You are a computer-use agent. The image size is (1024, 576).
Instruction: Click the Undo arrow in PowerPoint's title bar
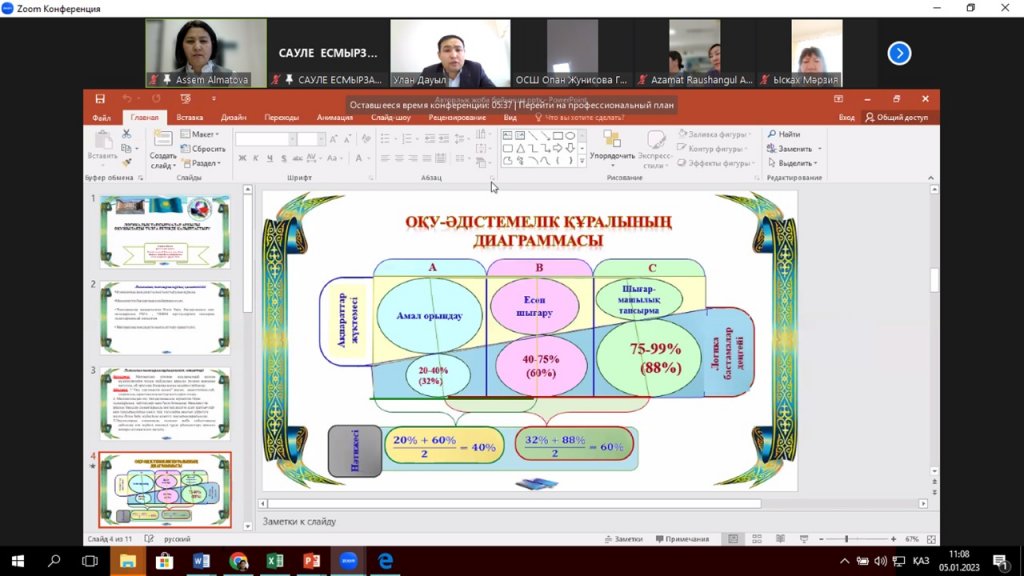[127, 99]
